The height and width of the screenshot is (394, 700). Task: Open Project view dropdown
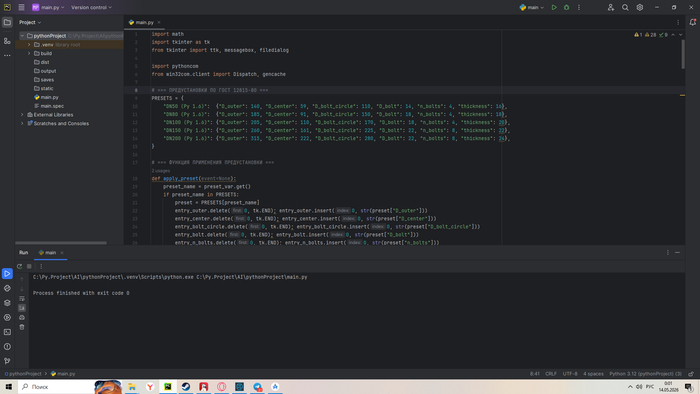(30, 22)
